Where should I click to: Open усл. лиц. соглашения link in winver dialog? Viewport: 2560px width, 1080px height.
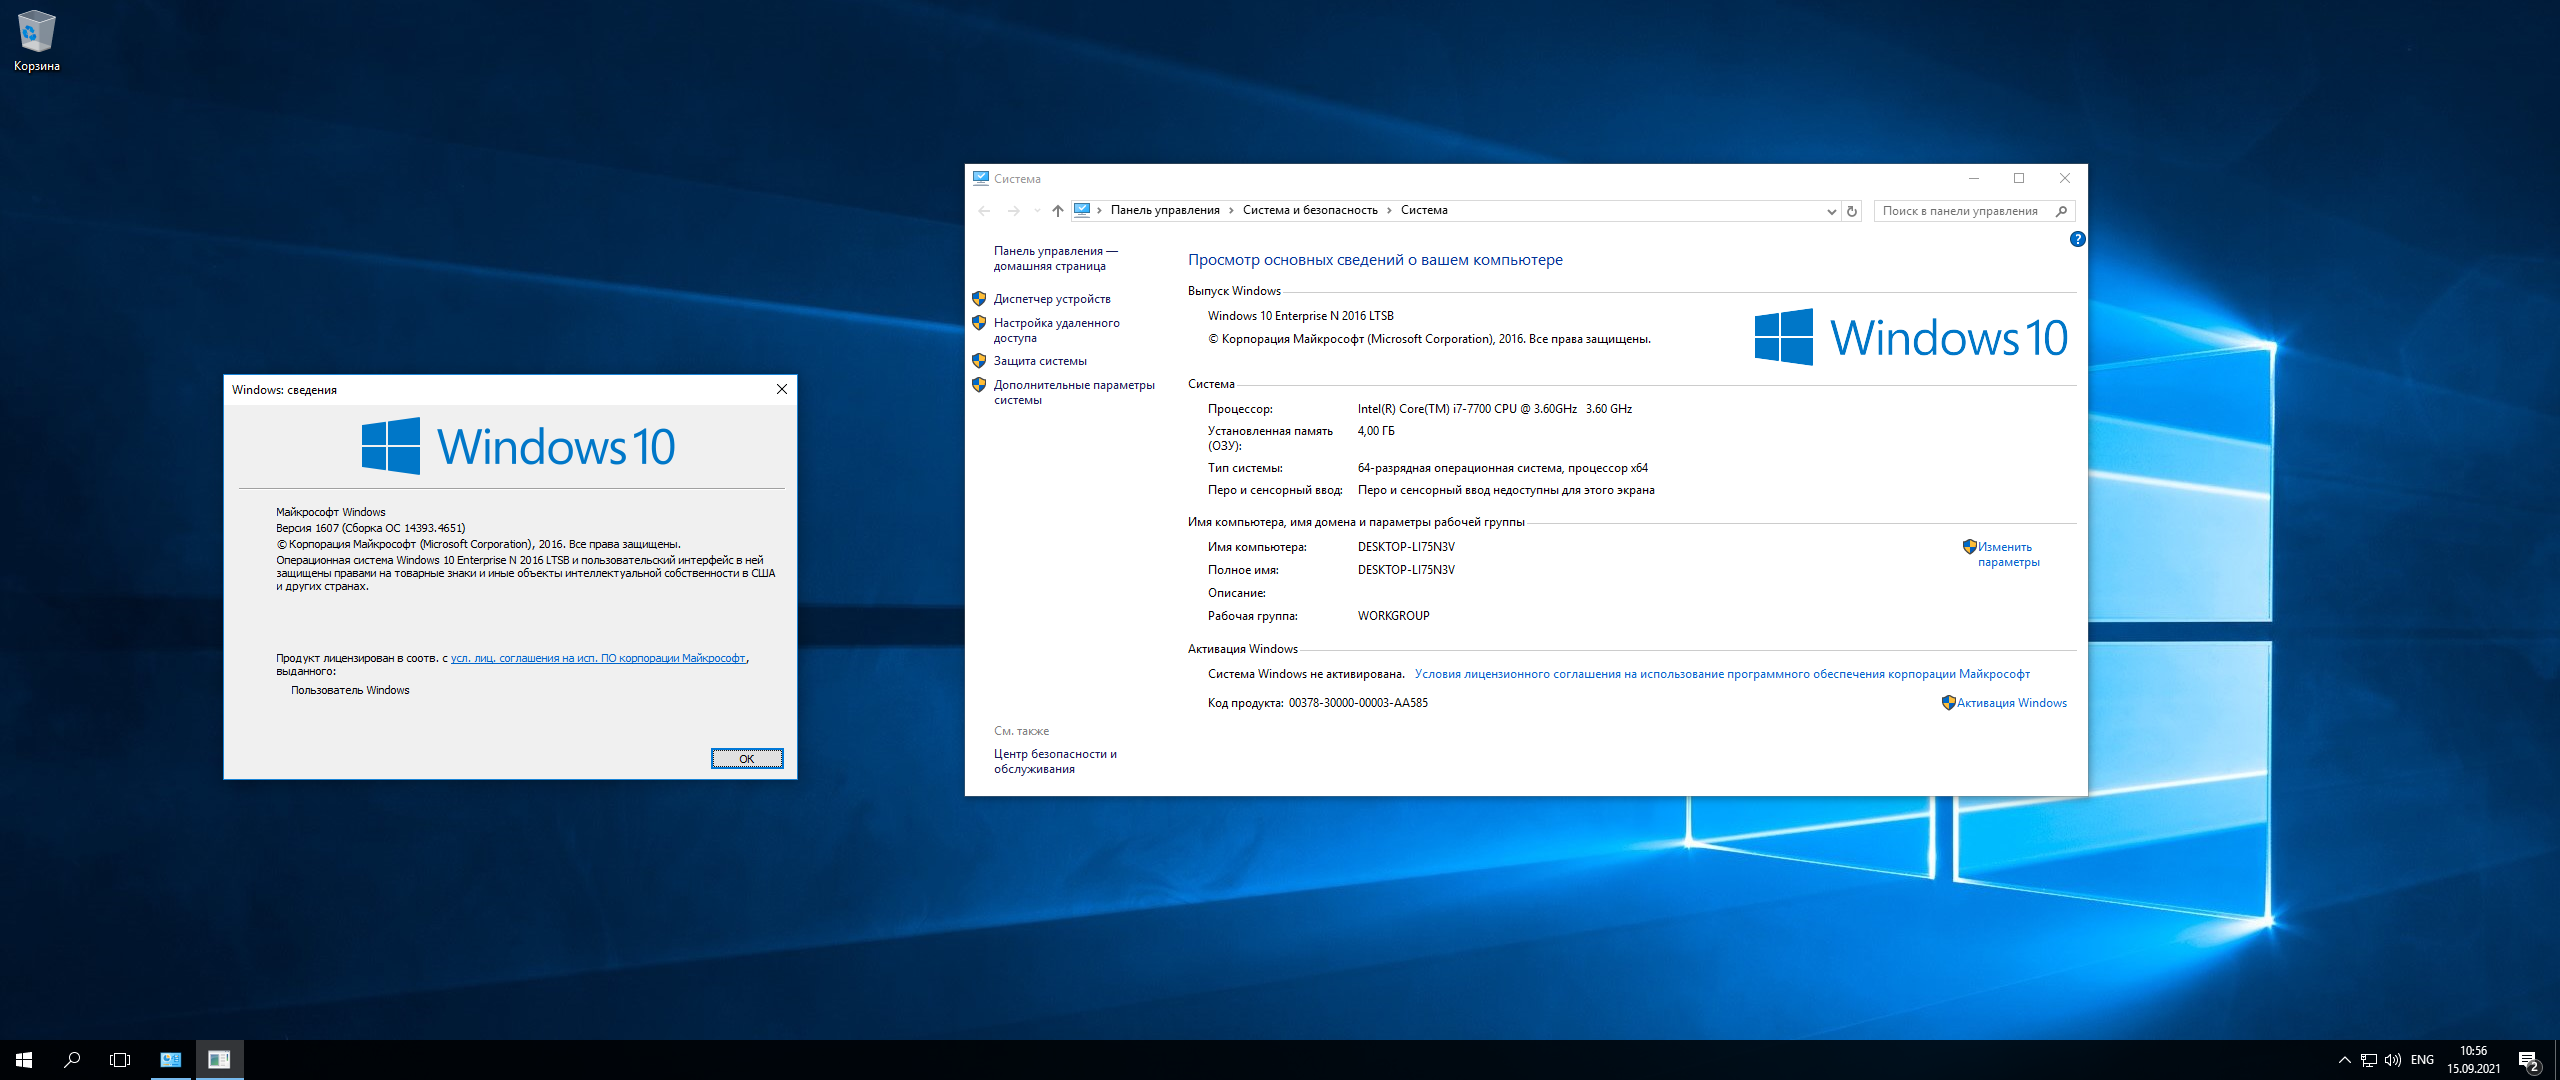pos(598,658)
